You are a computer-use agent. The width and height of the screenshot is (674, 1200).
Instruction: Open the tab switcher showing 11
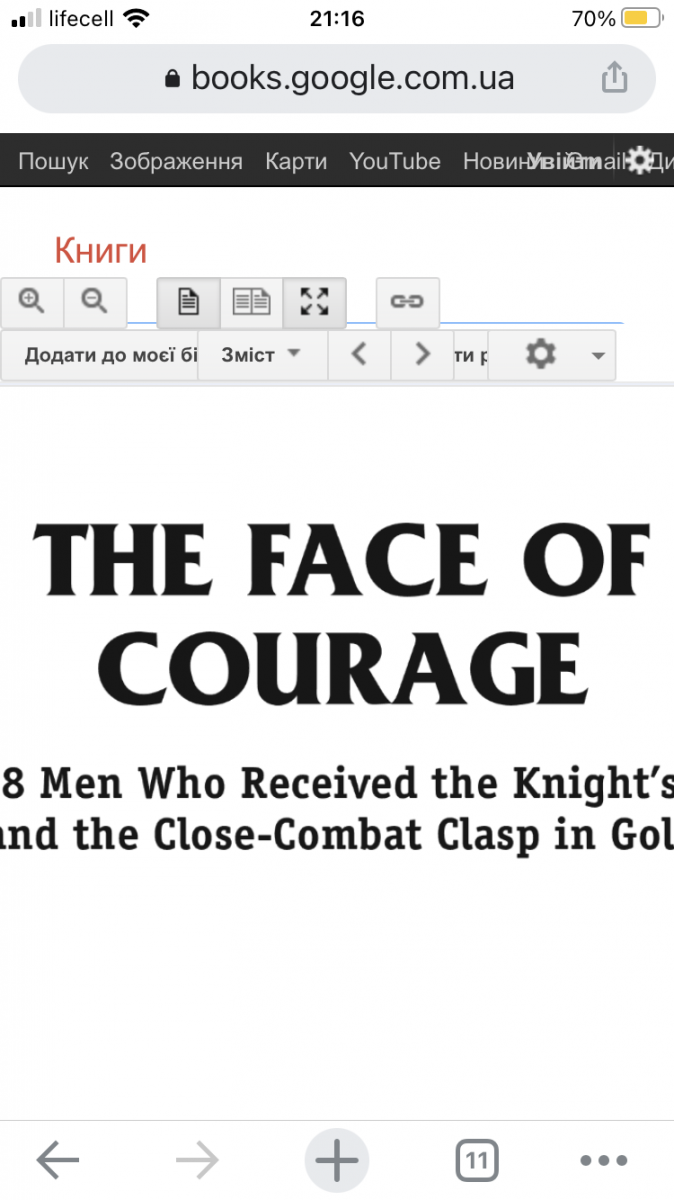tap(477, 1161)
